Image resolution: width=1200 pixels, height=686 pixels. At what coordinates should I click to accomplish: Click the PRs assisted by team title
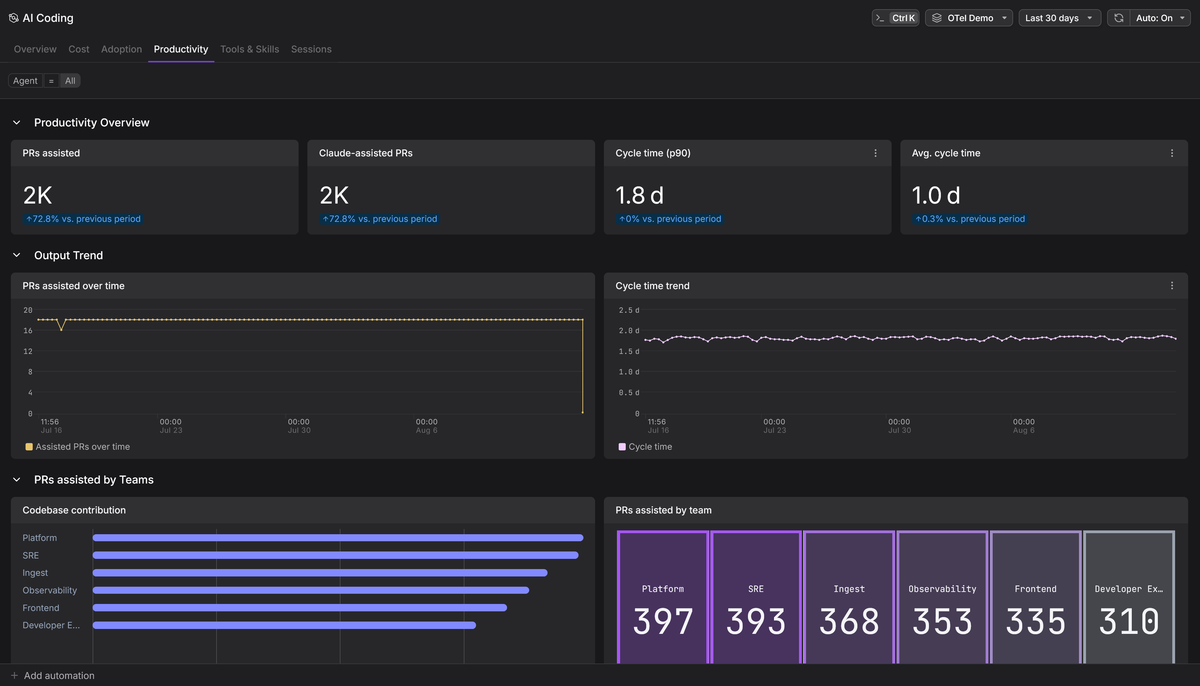[664, 510]
